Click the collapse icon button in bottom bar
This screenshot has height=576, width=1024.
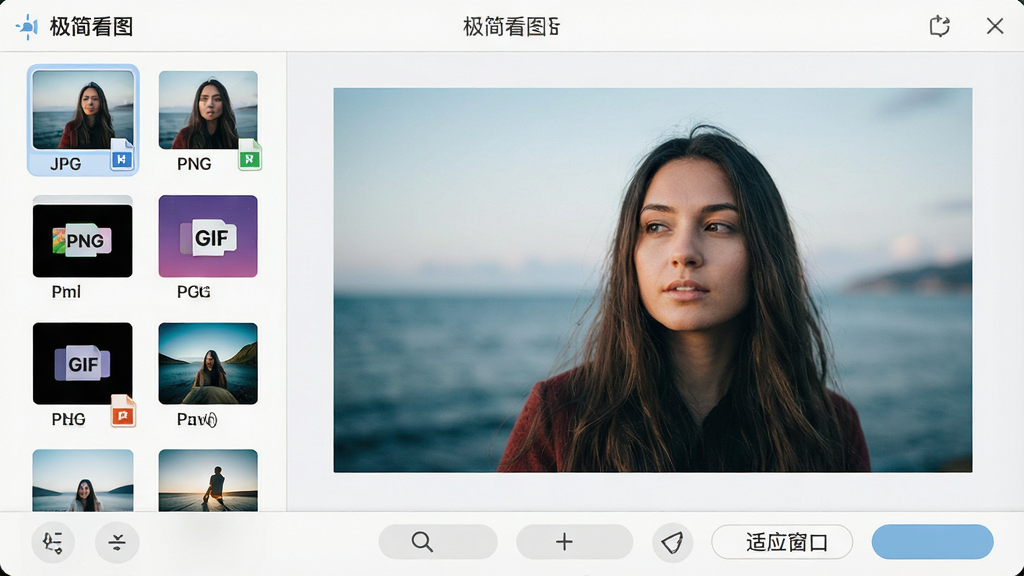117,542
